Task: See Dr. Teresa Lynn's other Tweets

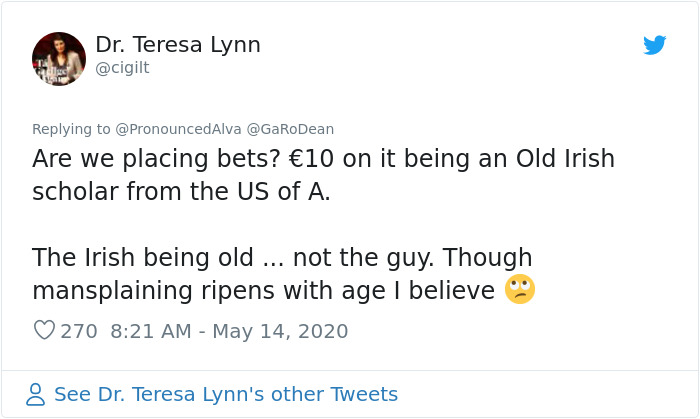Action: [x=225, y=394]
